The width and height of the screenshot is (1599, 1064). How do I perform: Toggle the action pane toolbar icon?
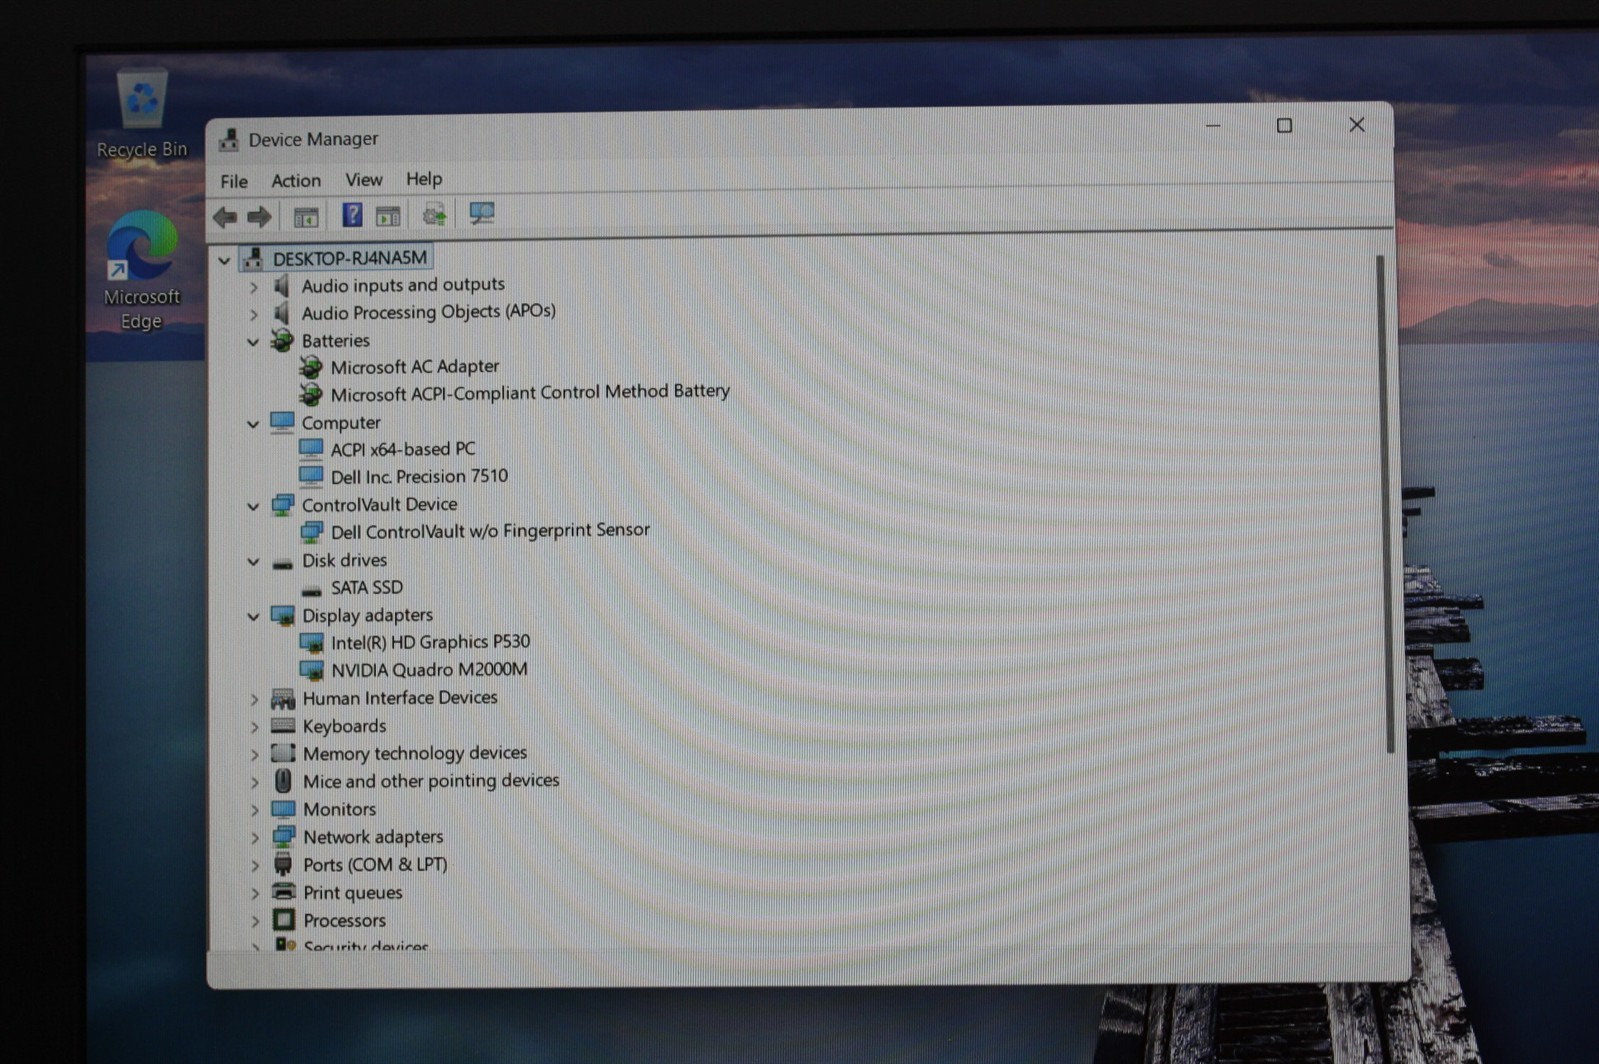[x=388, y=215]
